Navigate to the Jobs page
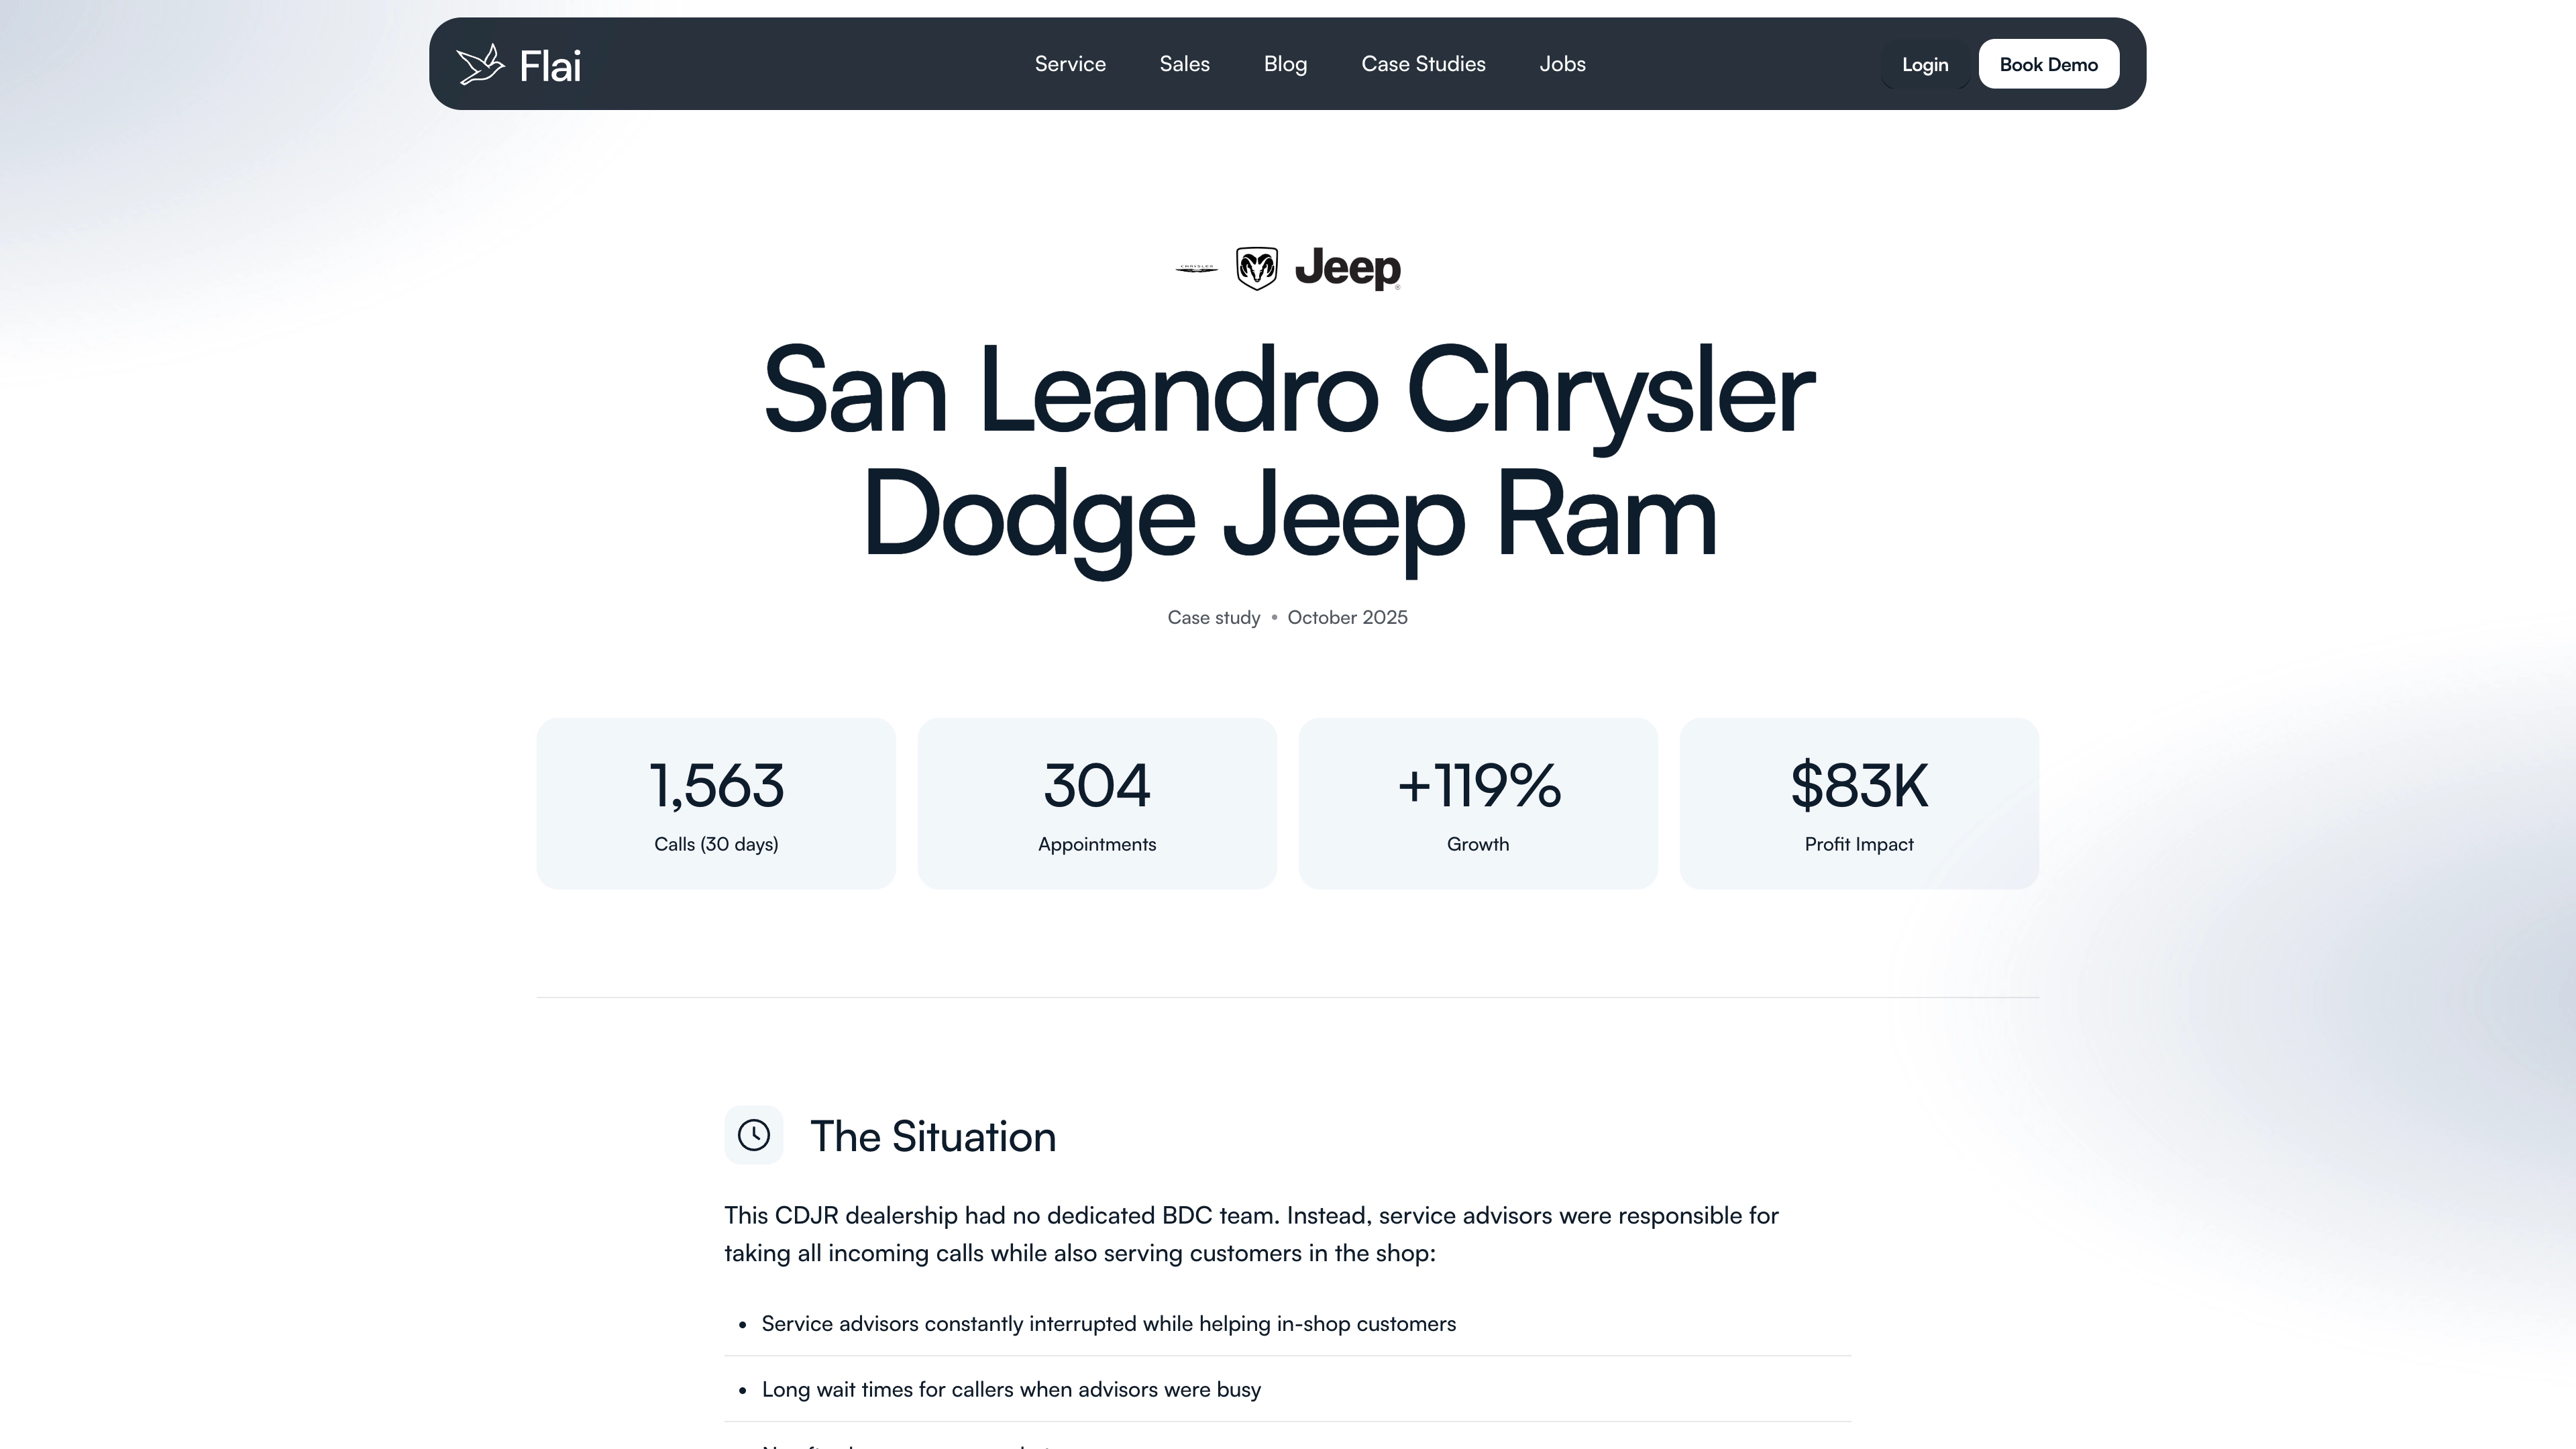 [x=1562, y=64]
